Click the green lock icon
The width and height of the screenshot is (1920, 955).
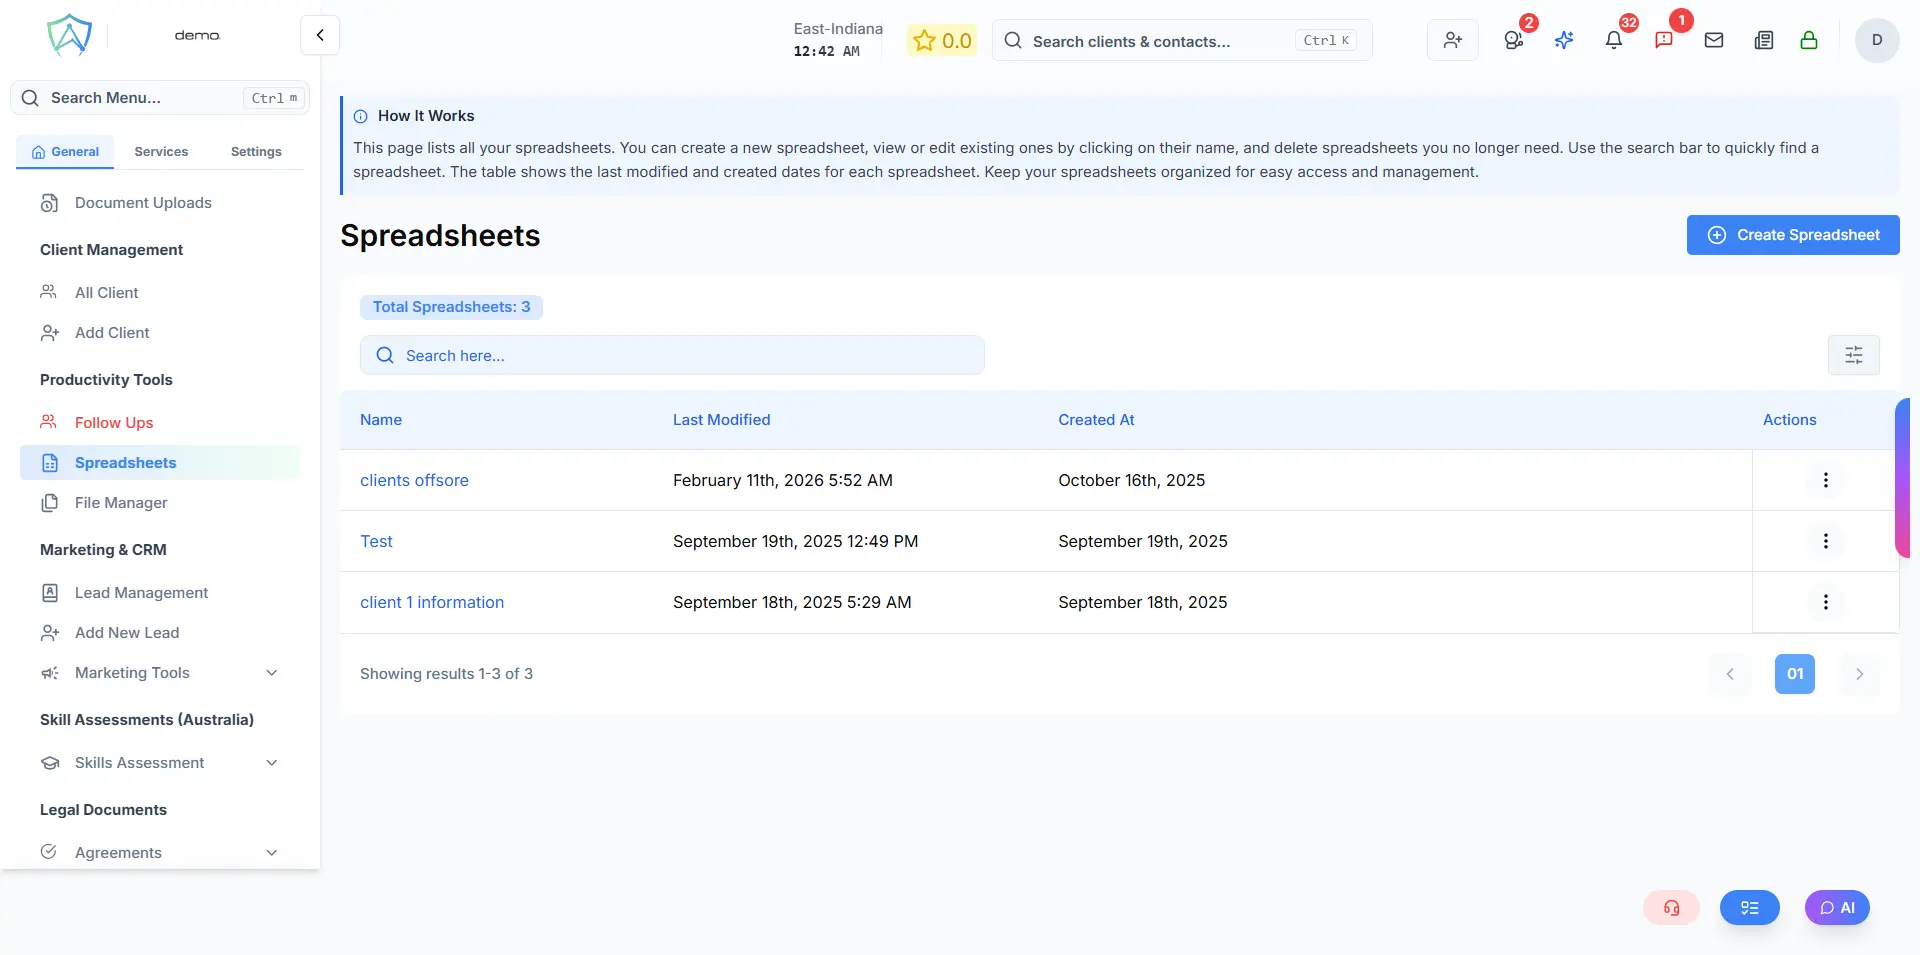click(1808, 41)
